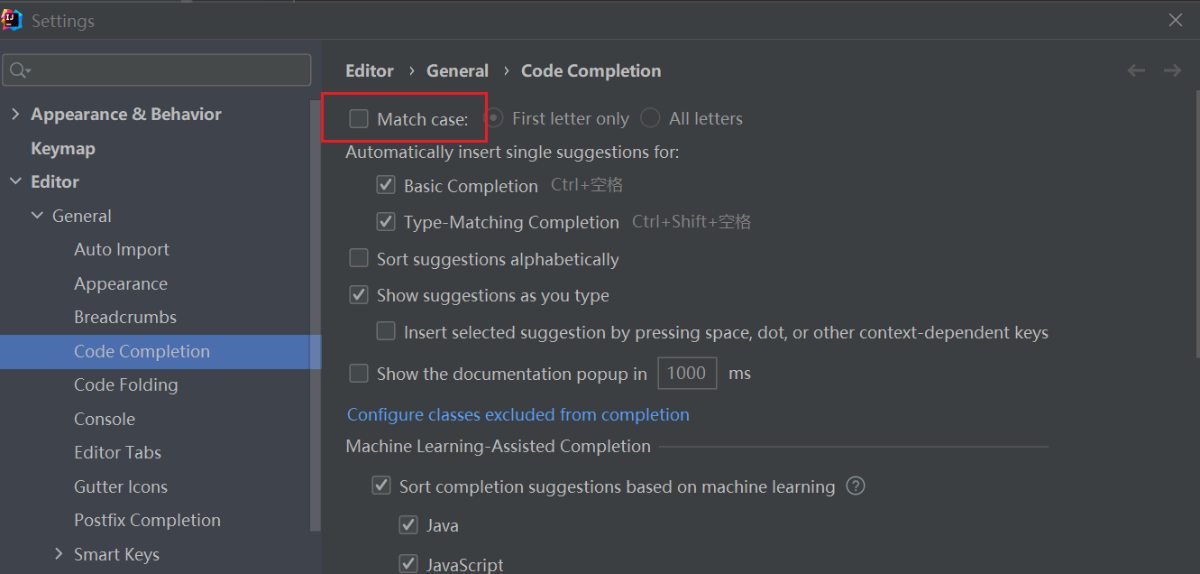Expand Appearance & Behavior section

(15, 114)
